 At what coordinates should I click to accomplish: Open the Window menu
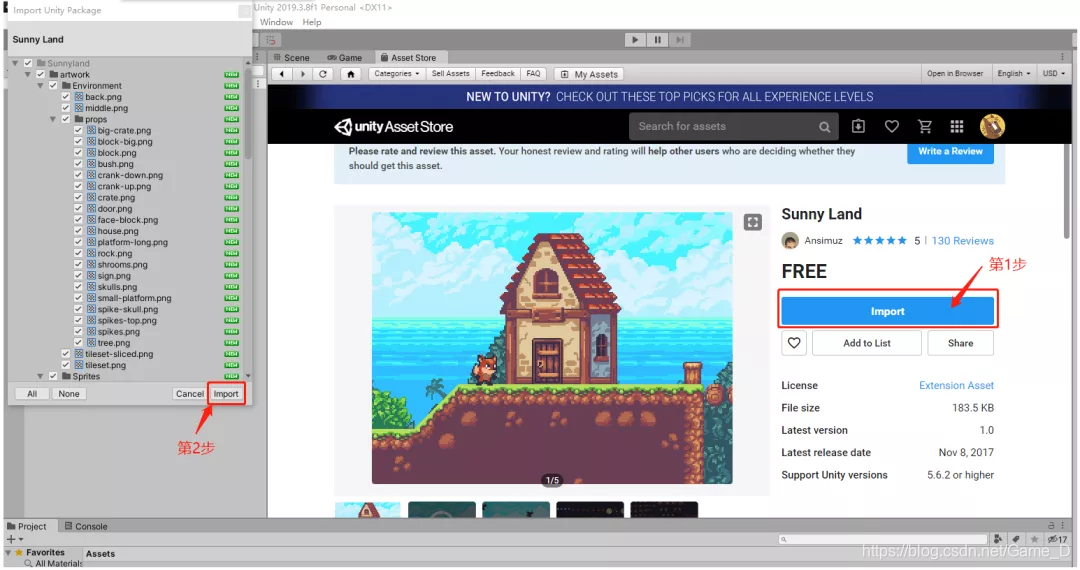[x=276, y=22]
